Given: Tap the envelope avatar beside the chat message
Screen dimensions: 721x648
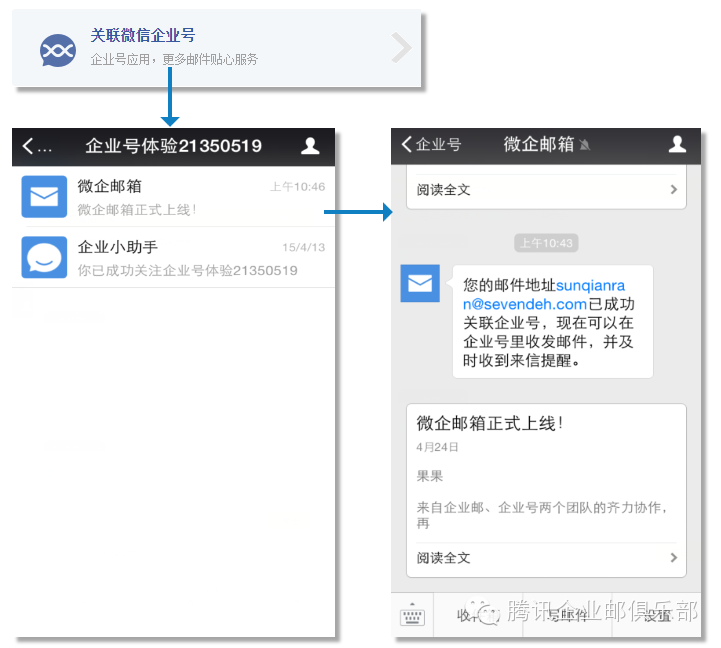Looking at the screenshot, I should point(420,283).
